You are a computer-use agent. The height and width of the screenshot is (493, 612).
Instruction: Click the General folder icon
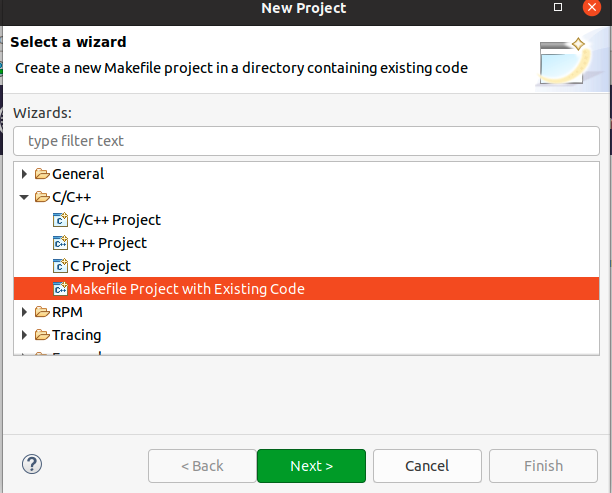[42, 174]
